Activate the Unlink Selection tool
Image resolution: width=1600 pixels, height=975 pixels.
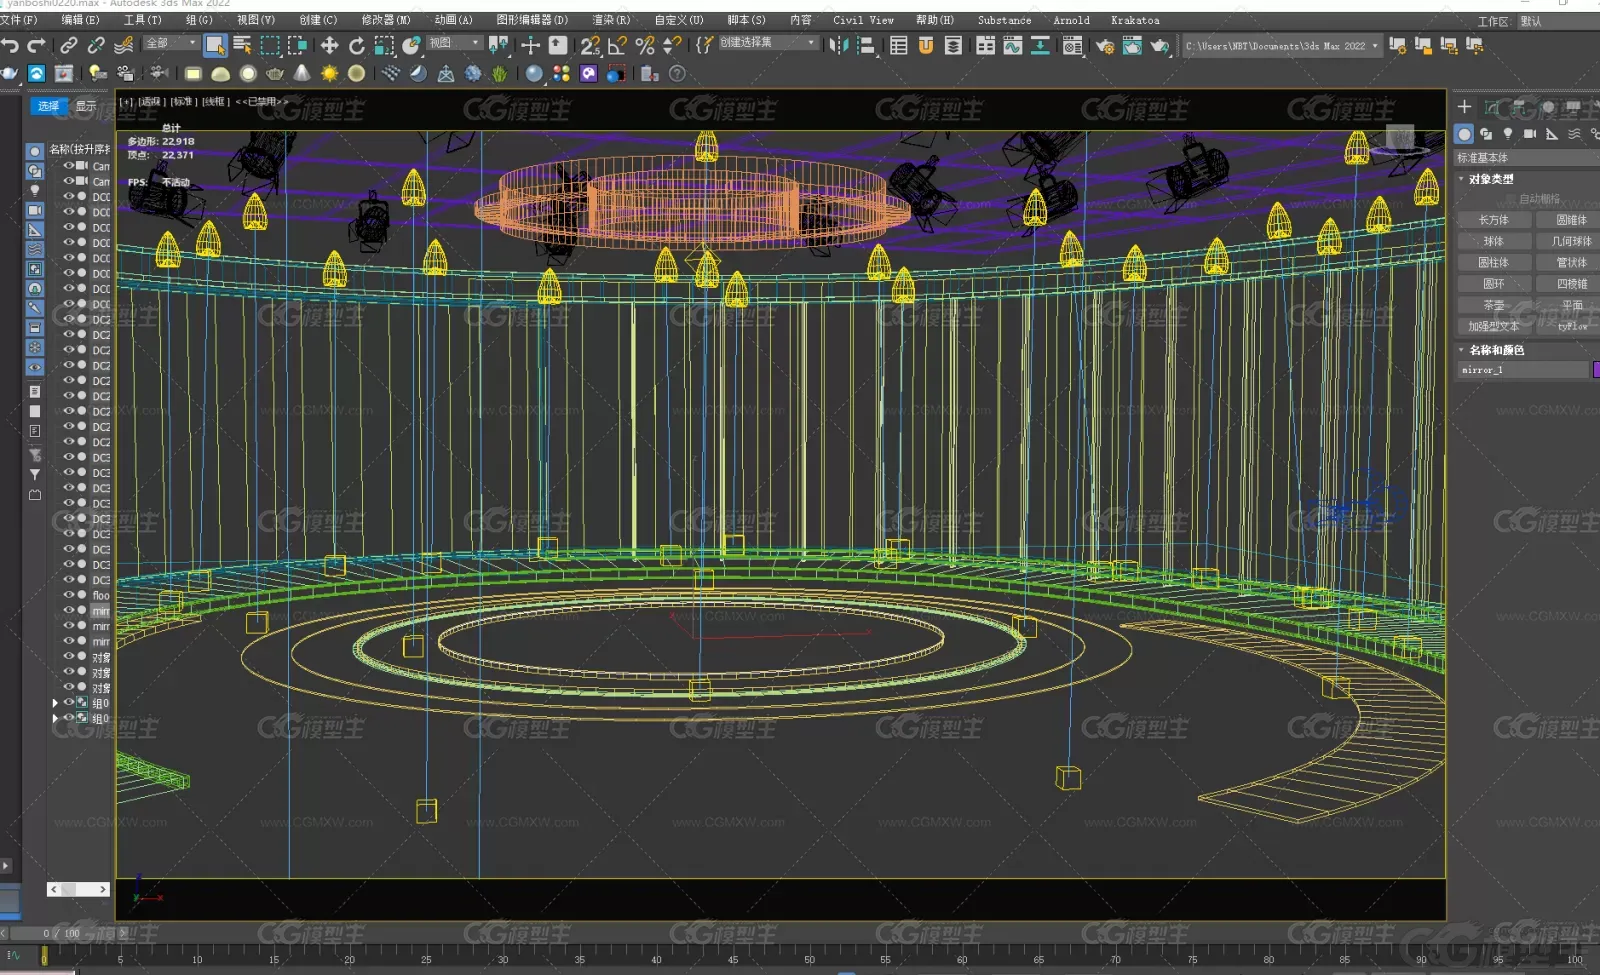coord(96,45)
